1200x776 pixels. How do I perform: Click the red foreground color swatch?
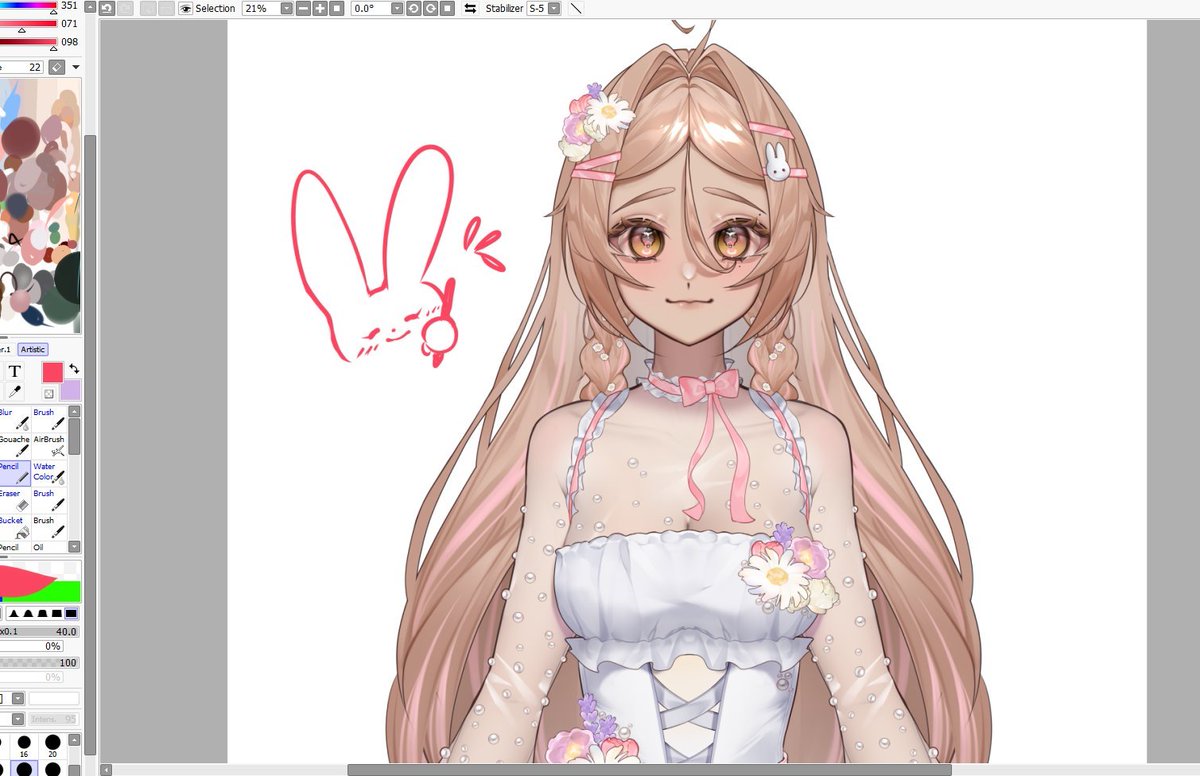[x=52, y=371]
